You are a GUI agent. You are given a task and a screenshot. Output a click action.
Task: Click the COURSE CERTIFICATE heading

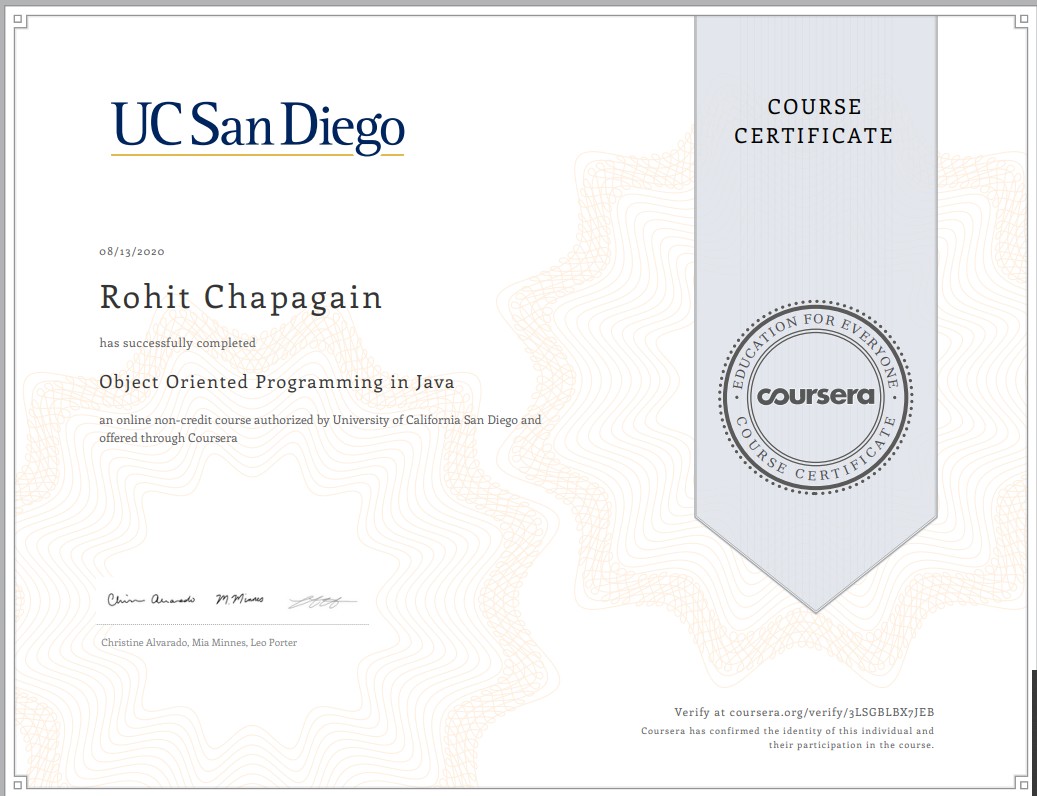815,121
